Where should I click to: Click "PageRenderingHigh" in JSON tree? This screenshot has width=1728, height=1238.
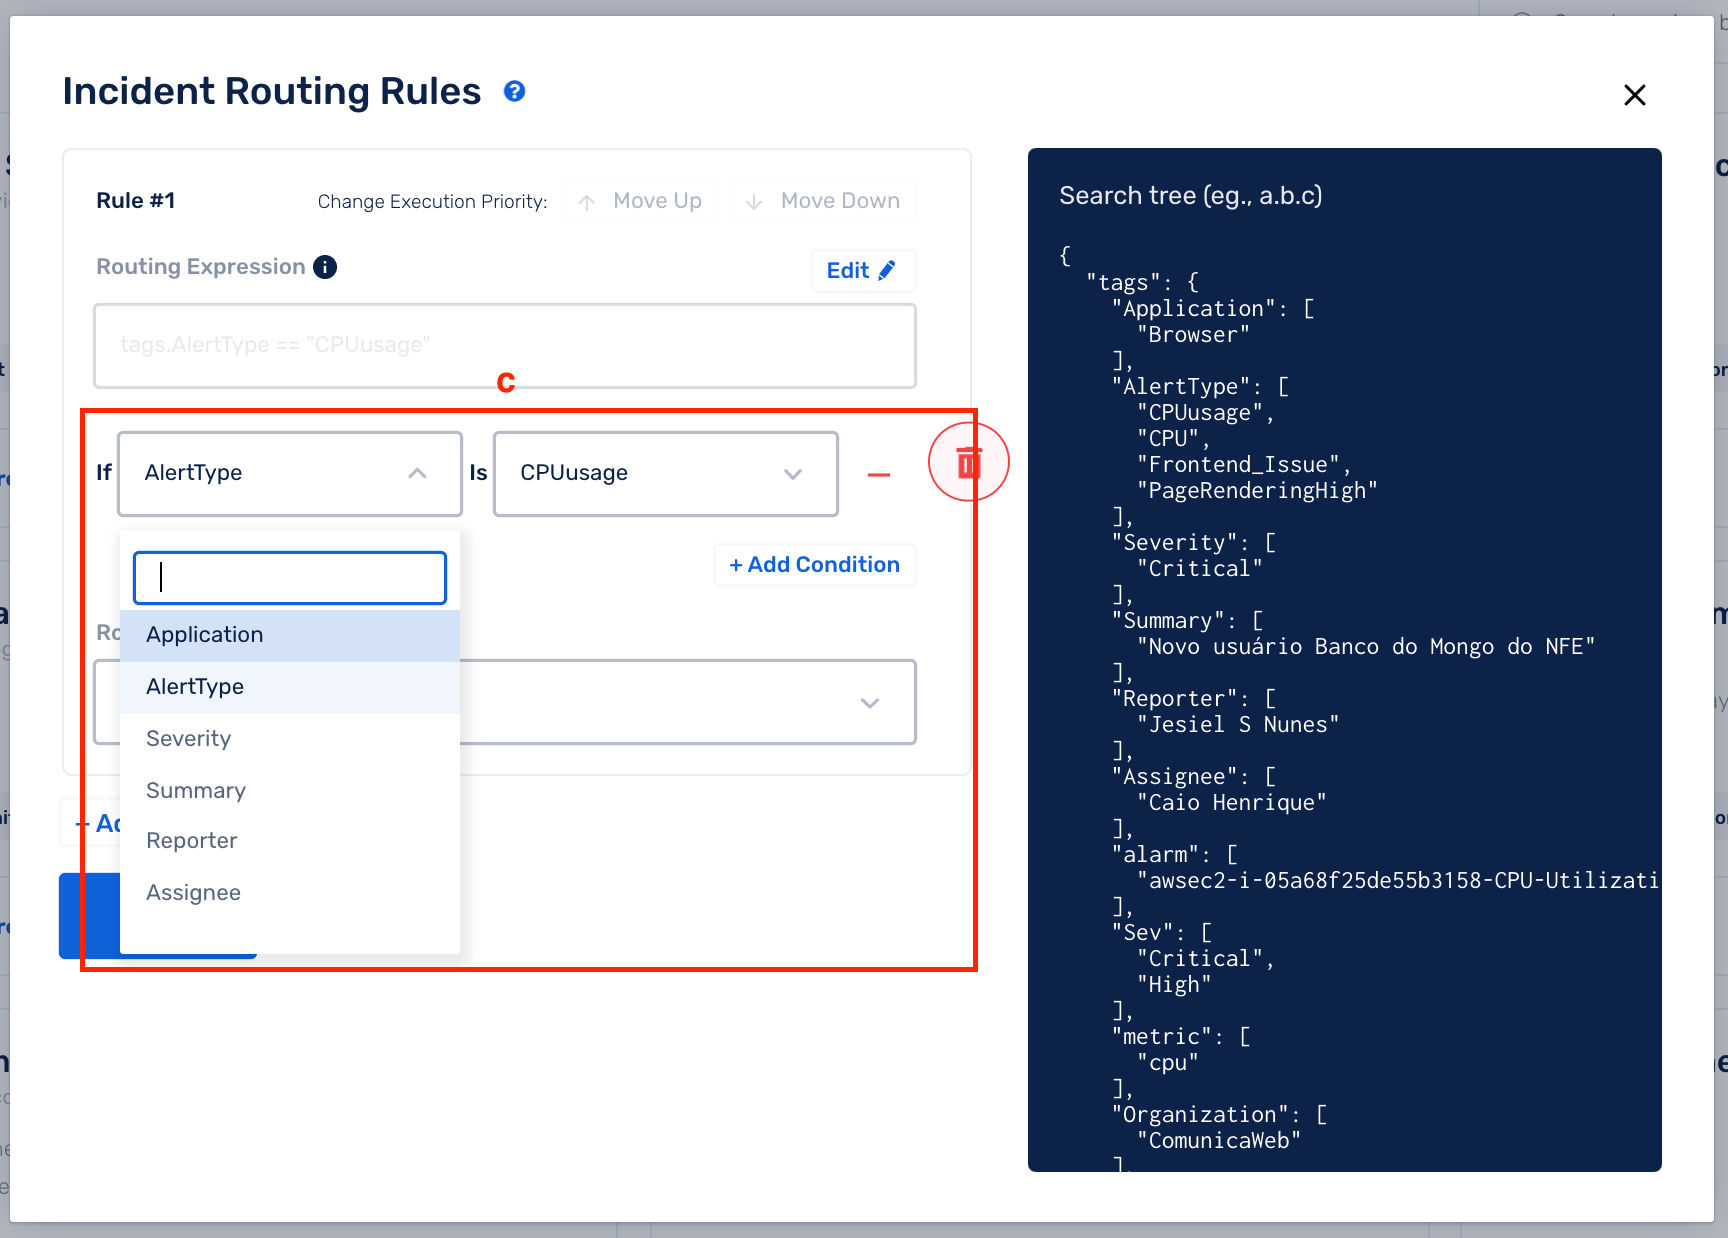point(1257,491)
